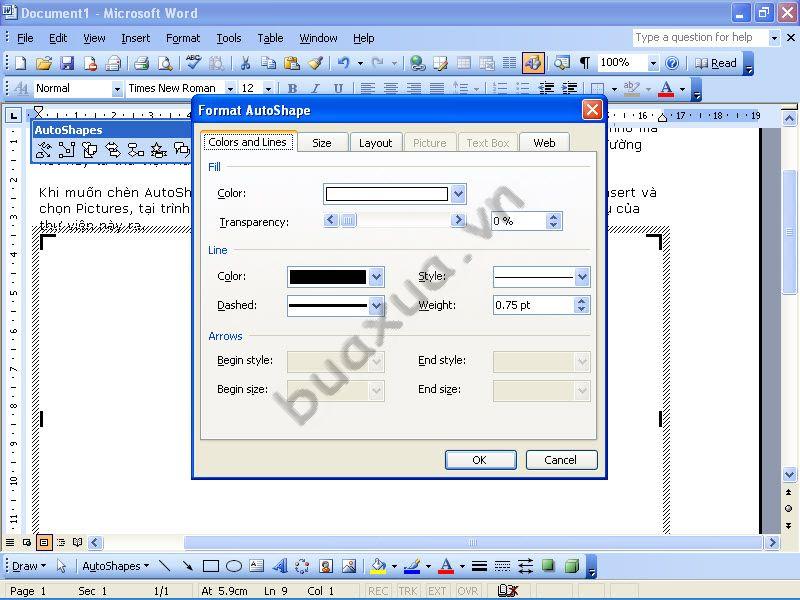Select the Line tool on the Drawing toolbar
Image resolution: width=800 pixels, height=600 pixels.
tap(164, 566)
